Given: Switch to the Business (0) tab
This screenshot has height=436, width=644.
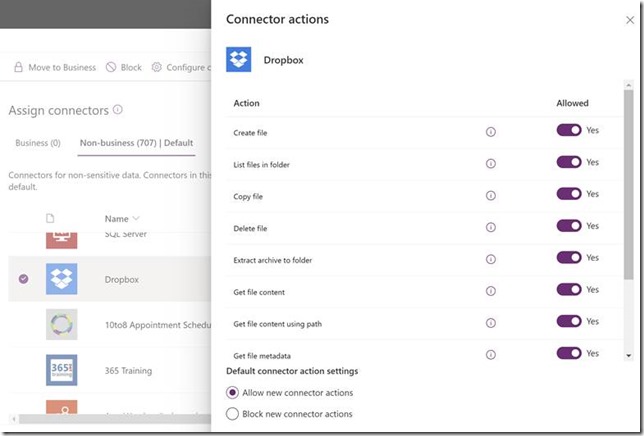Looking at the screenshot, I should pos(38,143).
